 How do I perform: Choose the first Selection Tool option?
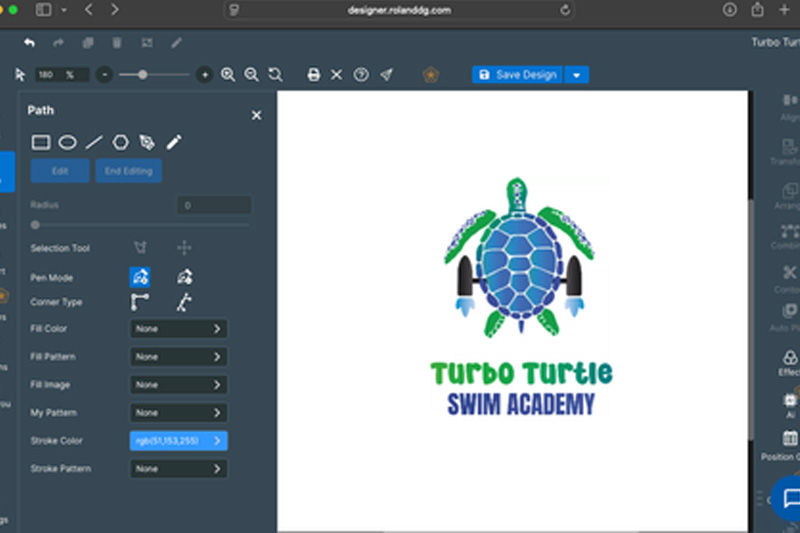pyautogui.click(x=140, y=248)
